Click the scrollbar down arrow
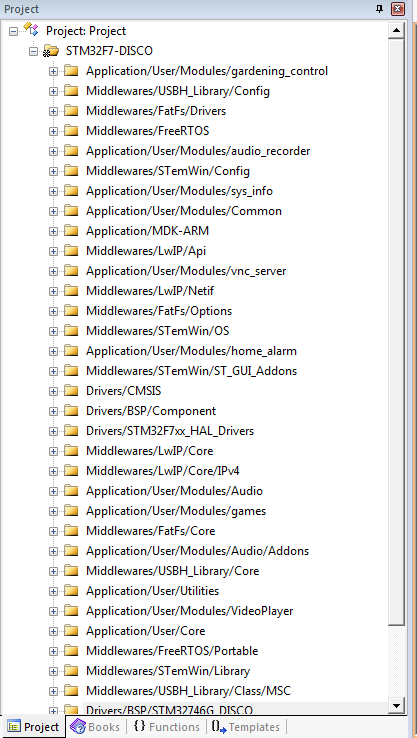Screen dimensions: 417x738 coord(396,706)
